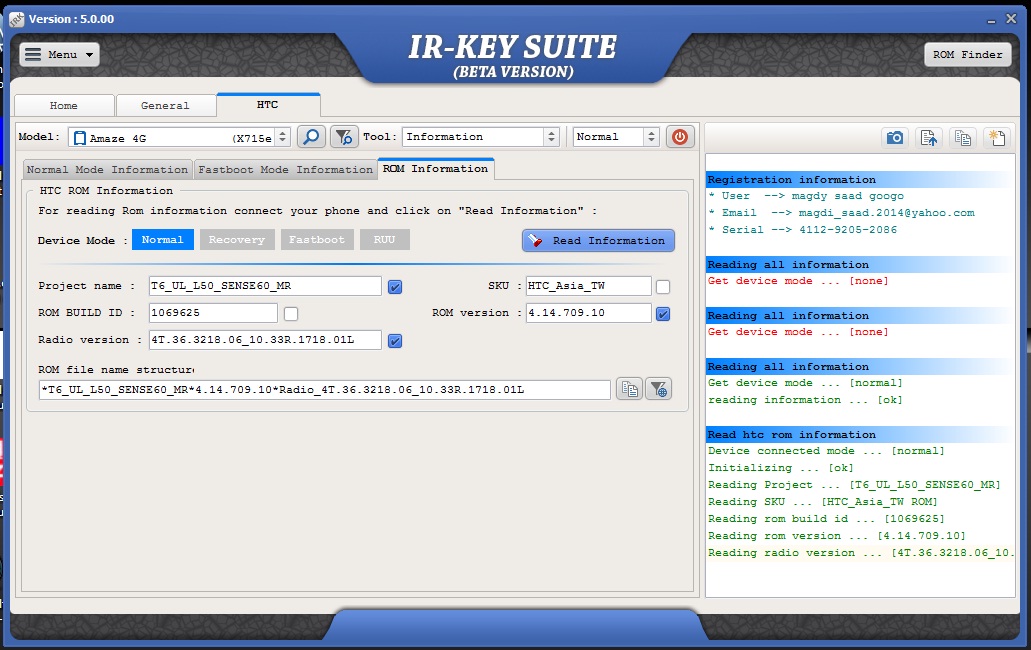The width and height of the screenshot is (1031, 650).
Task: Open the Model dropdown showing Amaze 4G
Action: [x=179, y=137]
